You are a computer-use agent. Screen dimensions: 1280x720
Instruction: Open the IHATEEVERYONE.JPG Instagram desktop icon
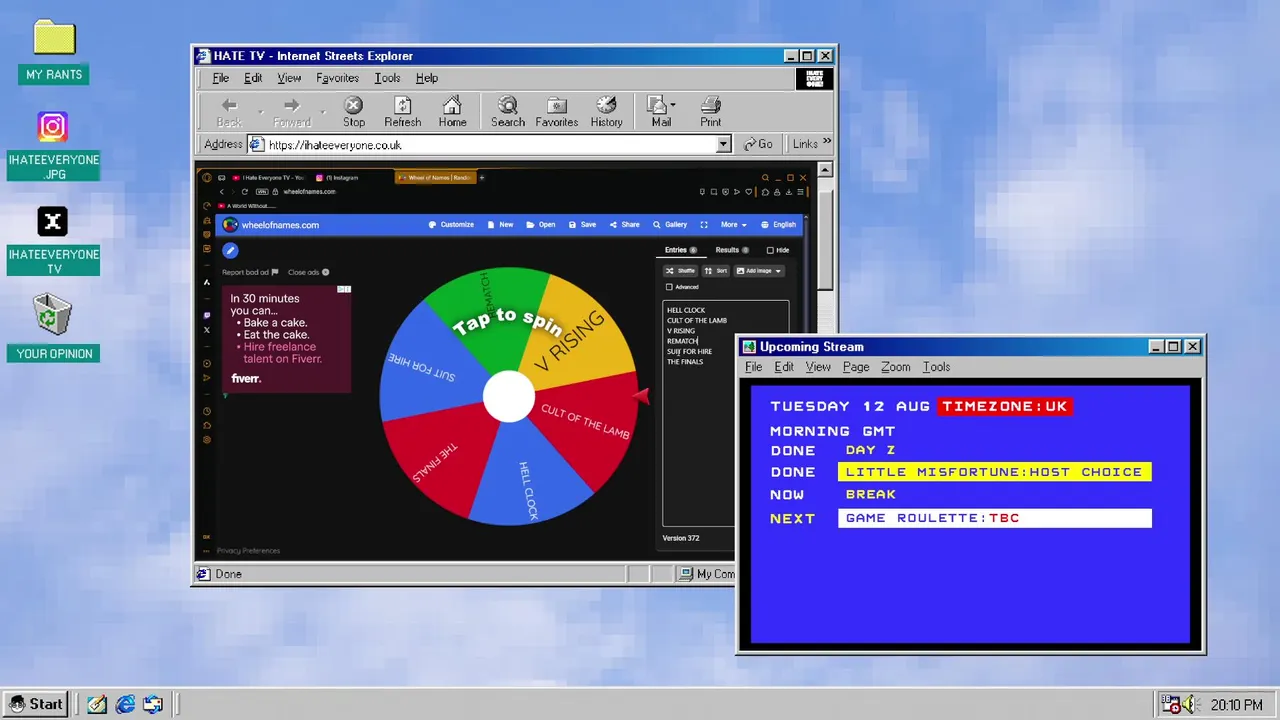[x=53, y=127]
